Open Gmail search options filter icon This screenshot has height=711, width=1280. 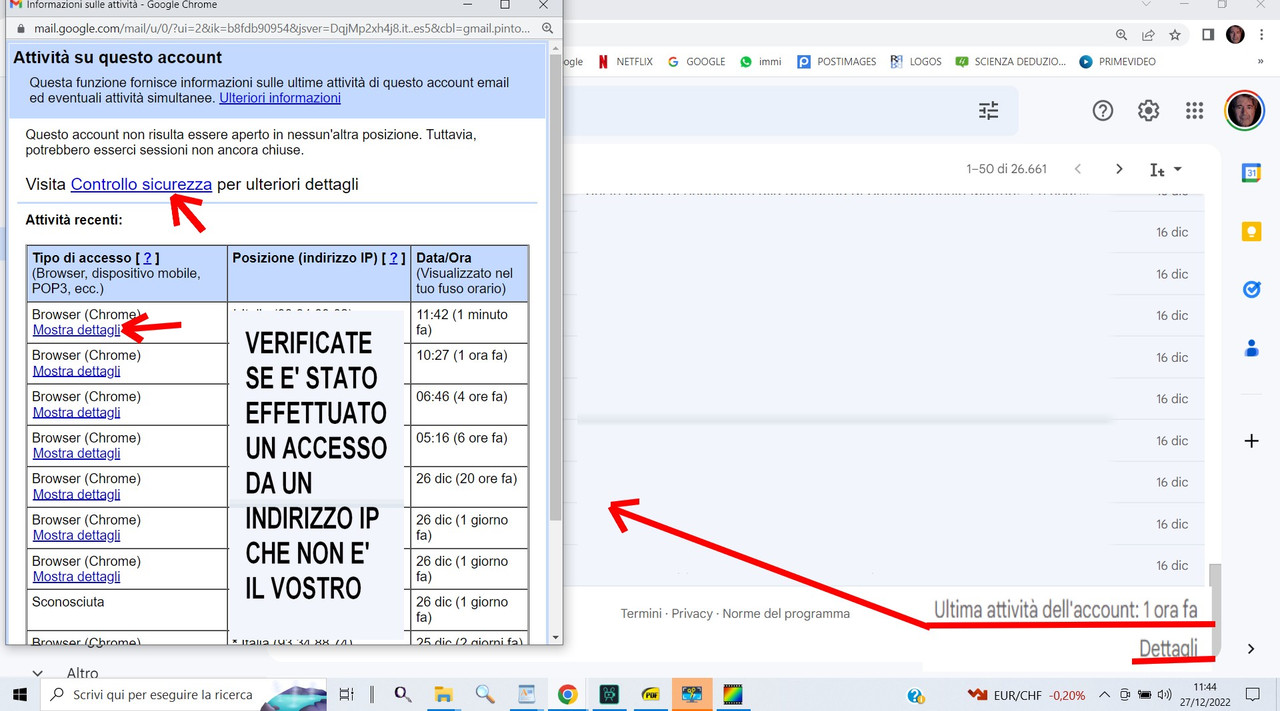tap(988, 111)
